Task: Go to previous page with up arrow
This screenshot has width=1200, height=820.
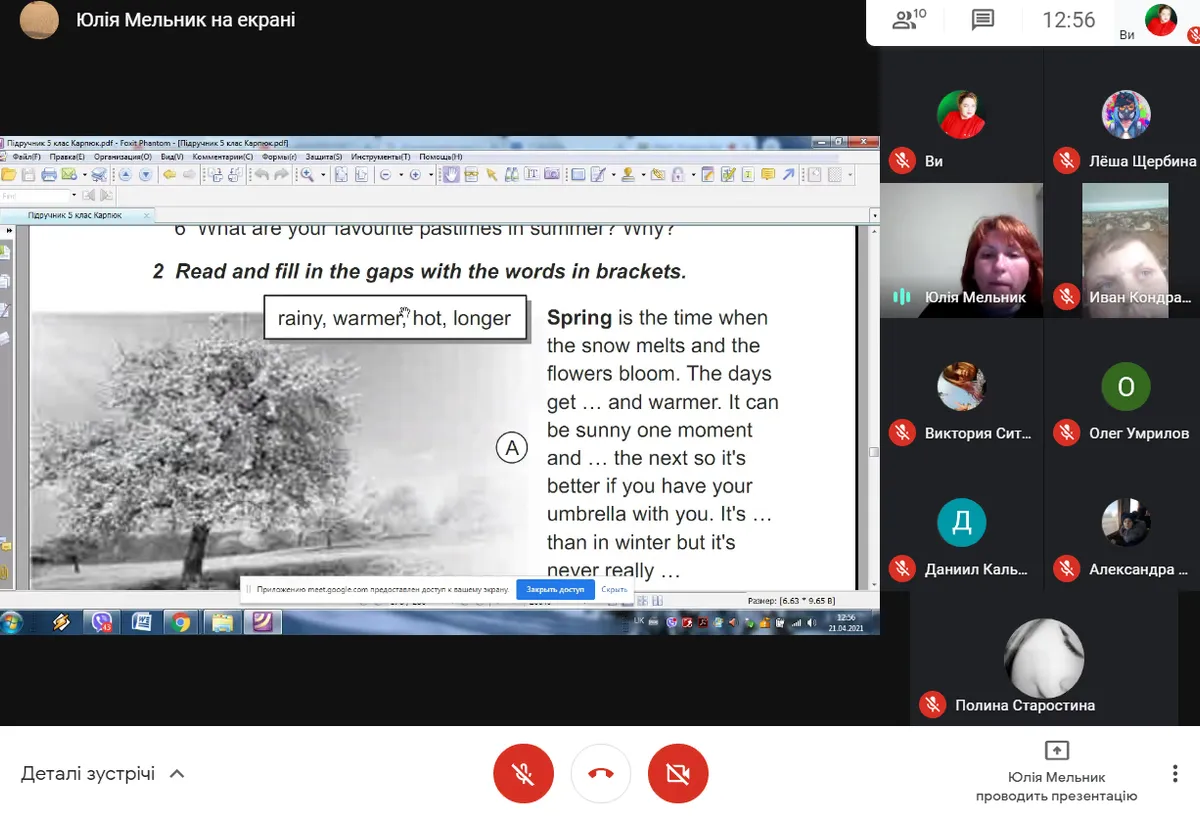Action: pyautogui.click(x=126, y=175)
